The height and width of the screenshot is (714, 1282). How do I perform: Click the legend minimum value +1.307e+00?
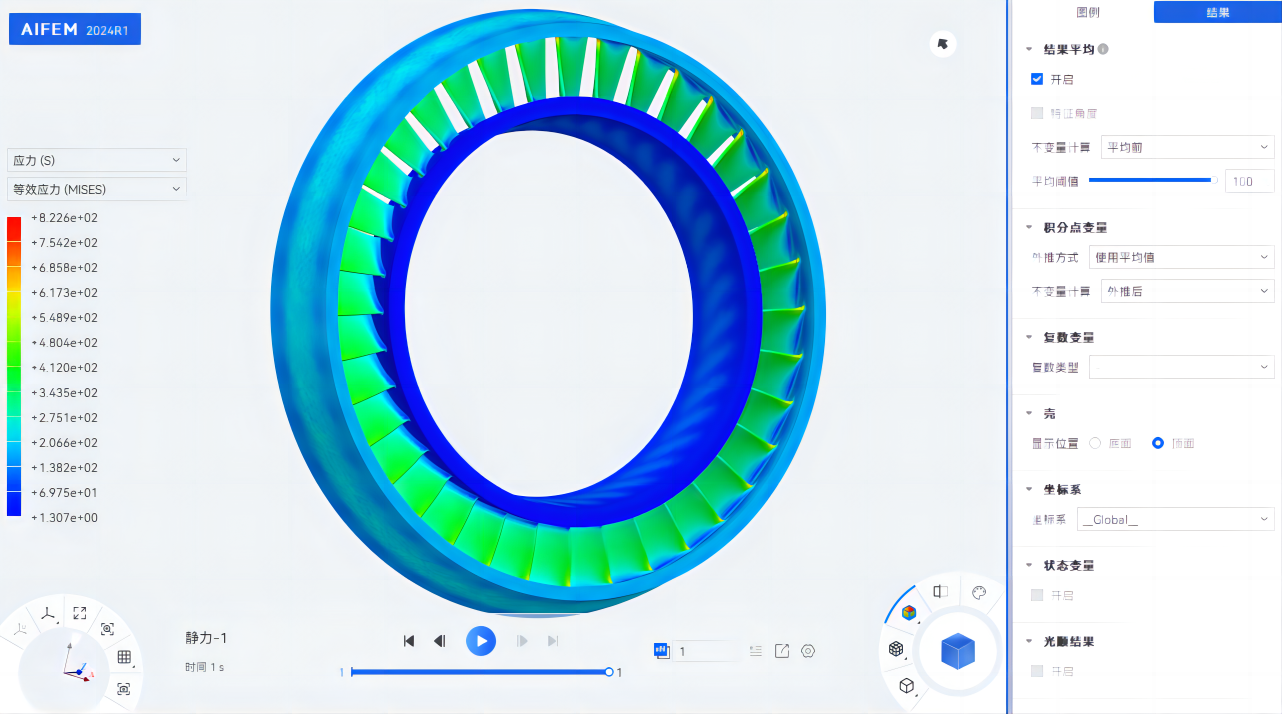(x=65, y=518)
